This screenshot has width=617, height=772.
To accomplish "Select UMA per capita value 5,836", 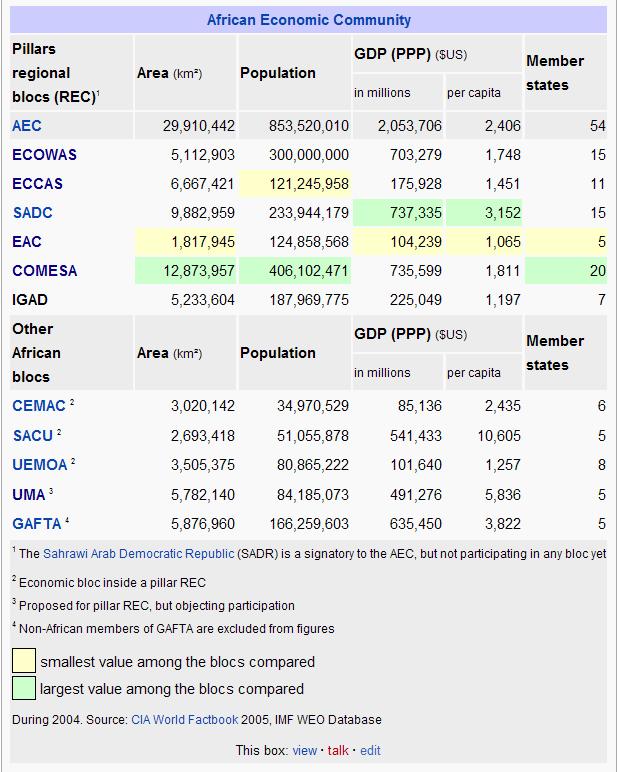I will pos(503,494).
